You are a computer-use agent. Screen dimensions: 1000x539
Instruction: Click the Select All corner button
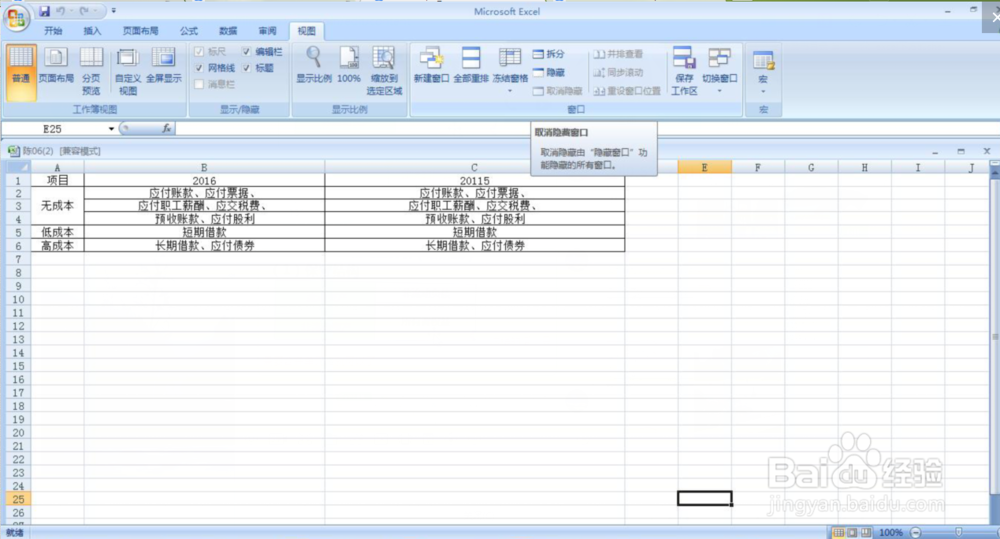18,168
